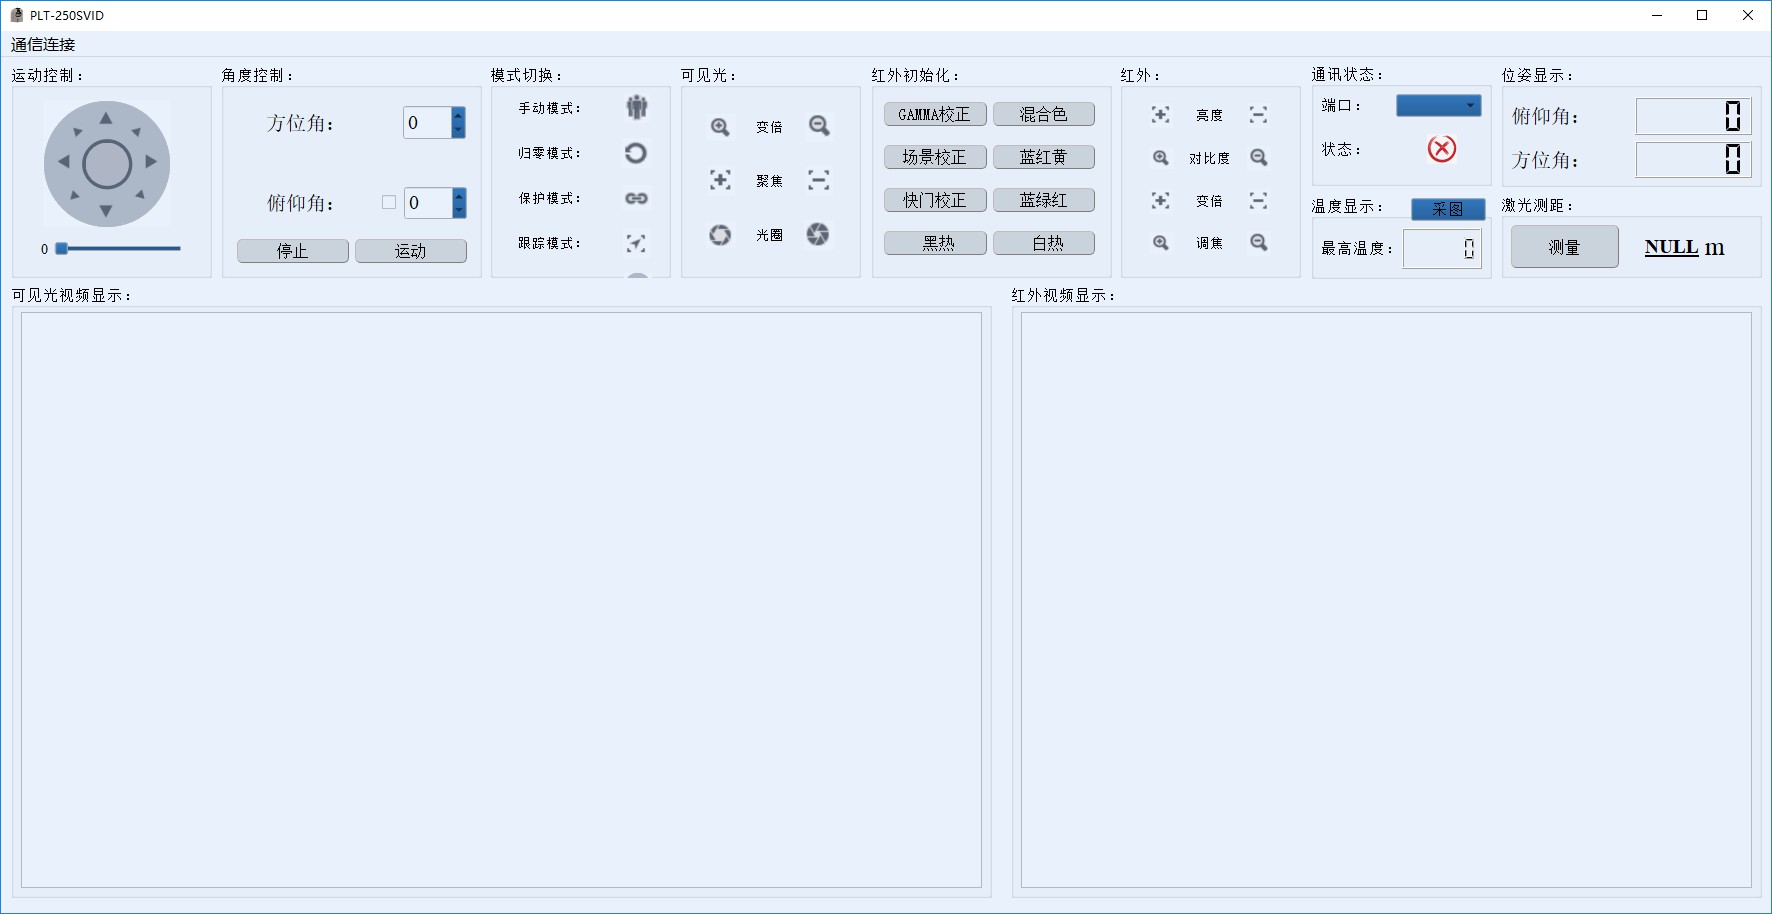Click the 蓝红黄 palette button
Viewport: 1772px width, 914px height.
[x=1044, y=157]
